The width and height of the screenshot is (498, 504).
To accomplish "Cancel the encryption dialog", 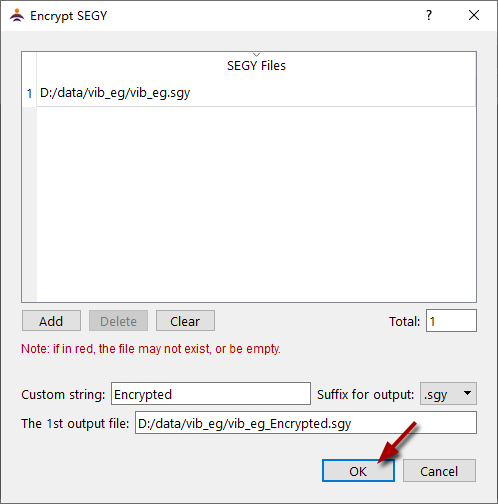I will click(x=439, y=471).
